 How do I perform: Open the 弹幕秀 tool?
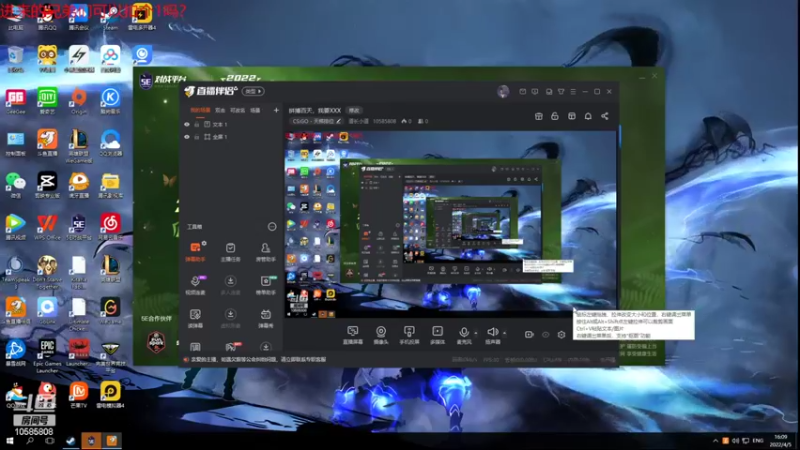[x=265, y=318]
